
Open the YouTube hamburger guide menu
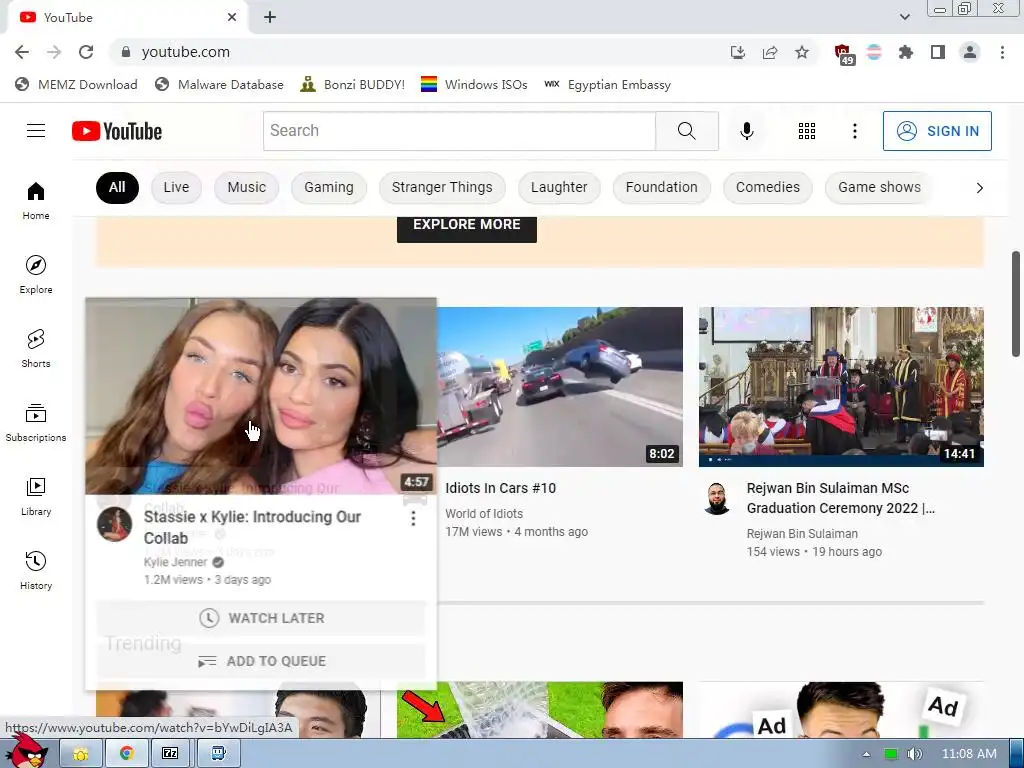pyautogui.click(x=36, y=131)
